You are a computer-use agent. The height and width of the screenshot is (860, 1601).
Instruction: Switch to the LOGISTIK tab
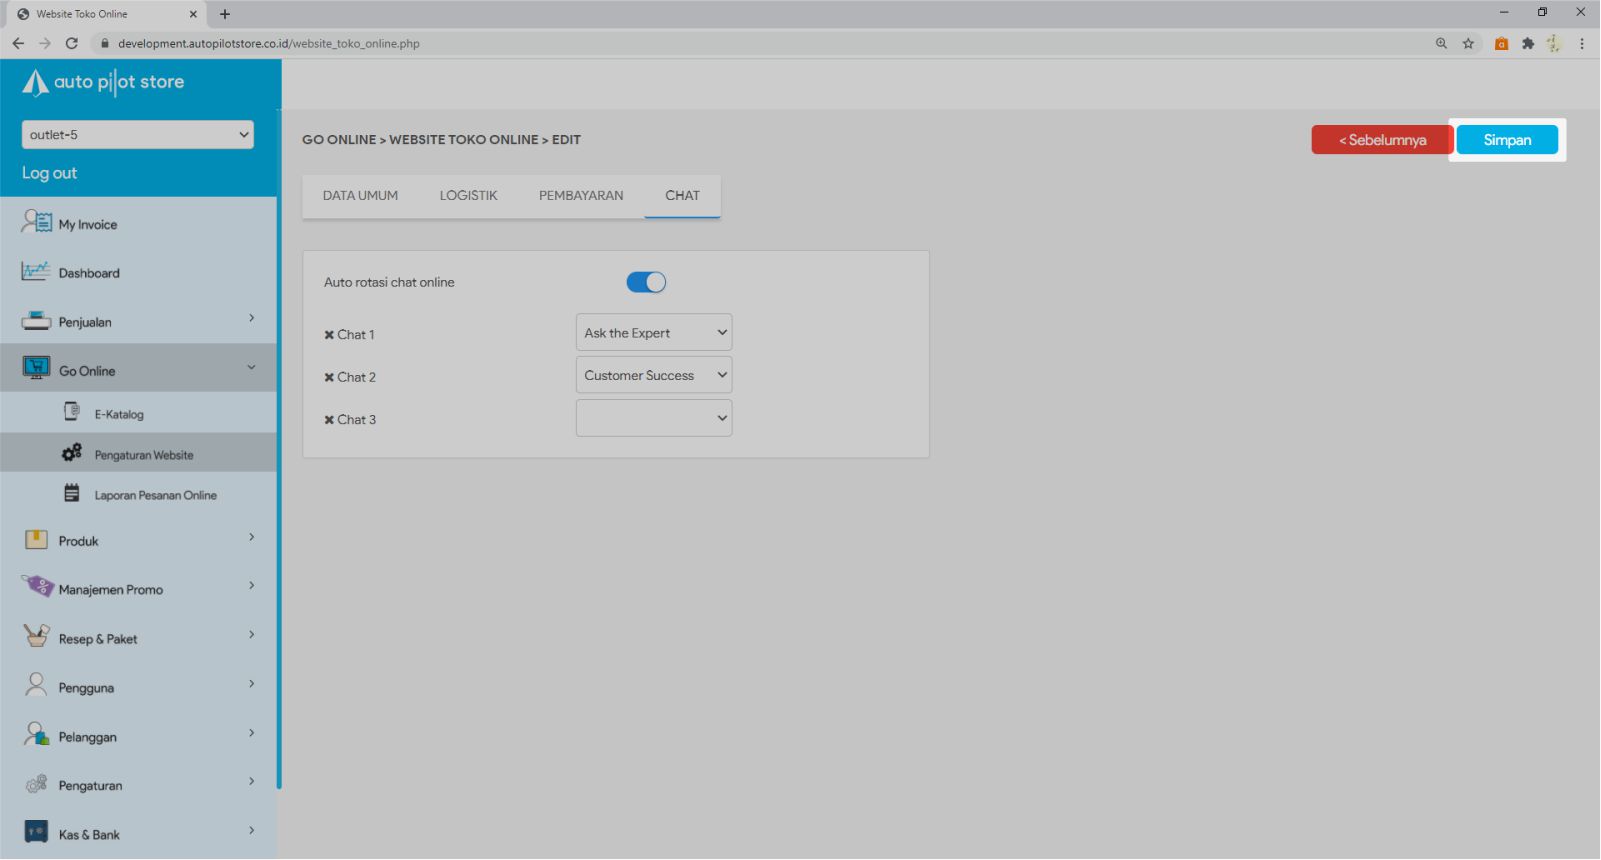coord(468,196)
